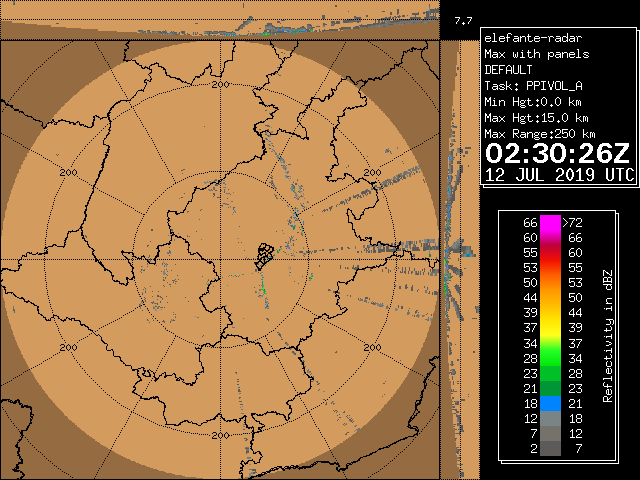This screenshot has width=640, height=480.
Task: Choose the dark gray 2–7 dBZ swatch
Action: pyautogui.click(x=550, y=449)
